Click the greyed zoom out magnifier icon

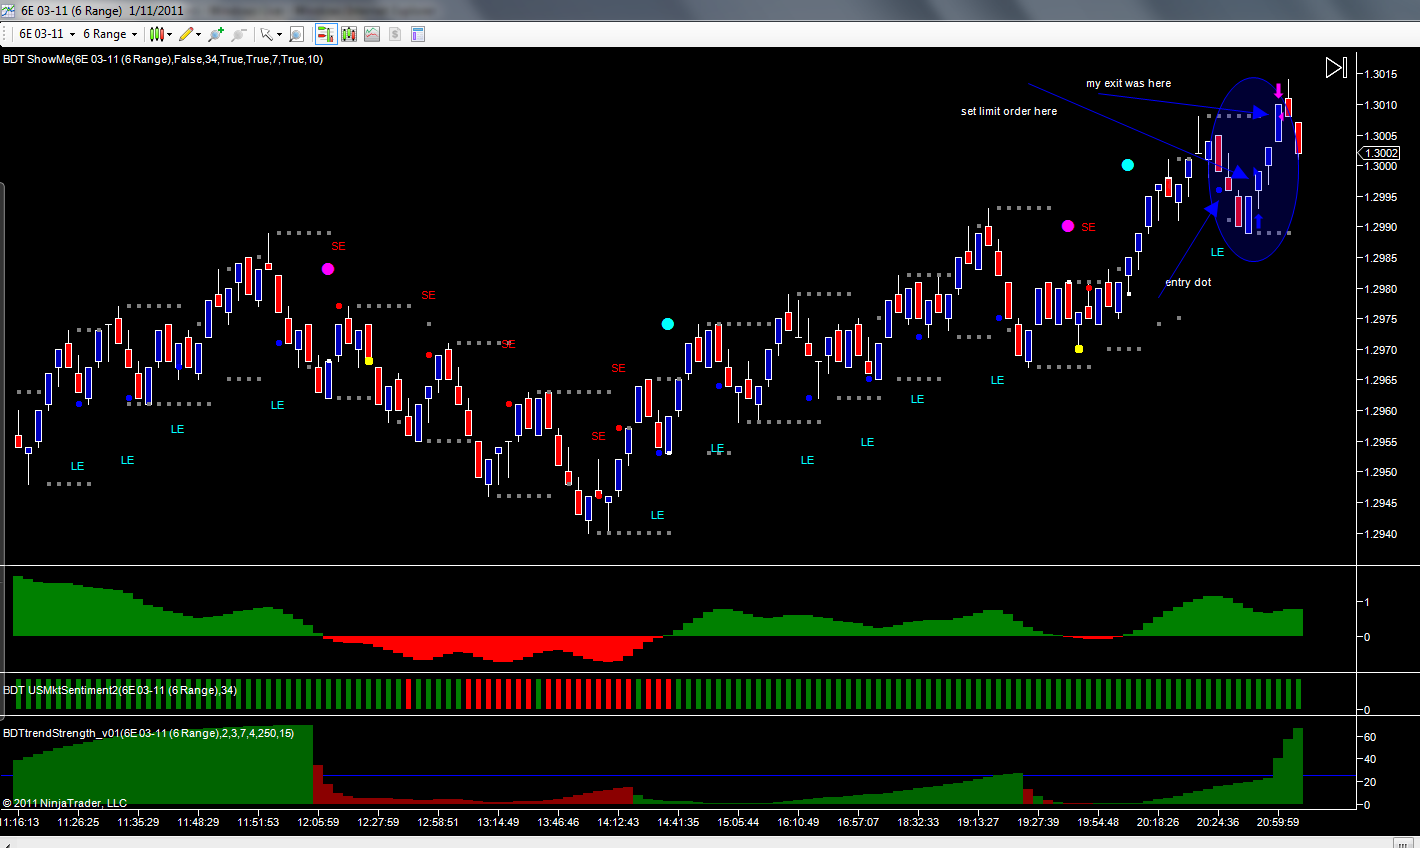pos(238,34)
